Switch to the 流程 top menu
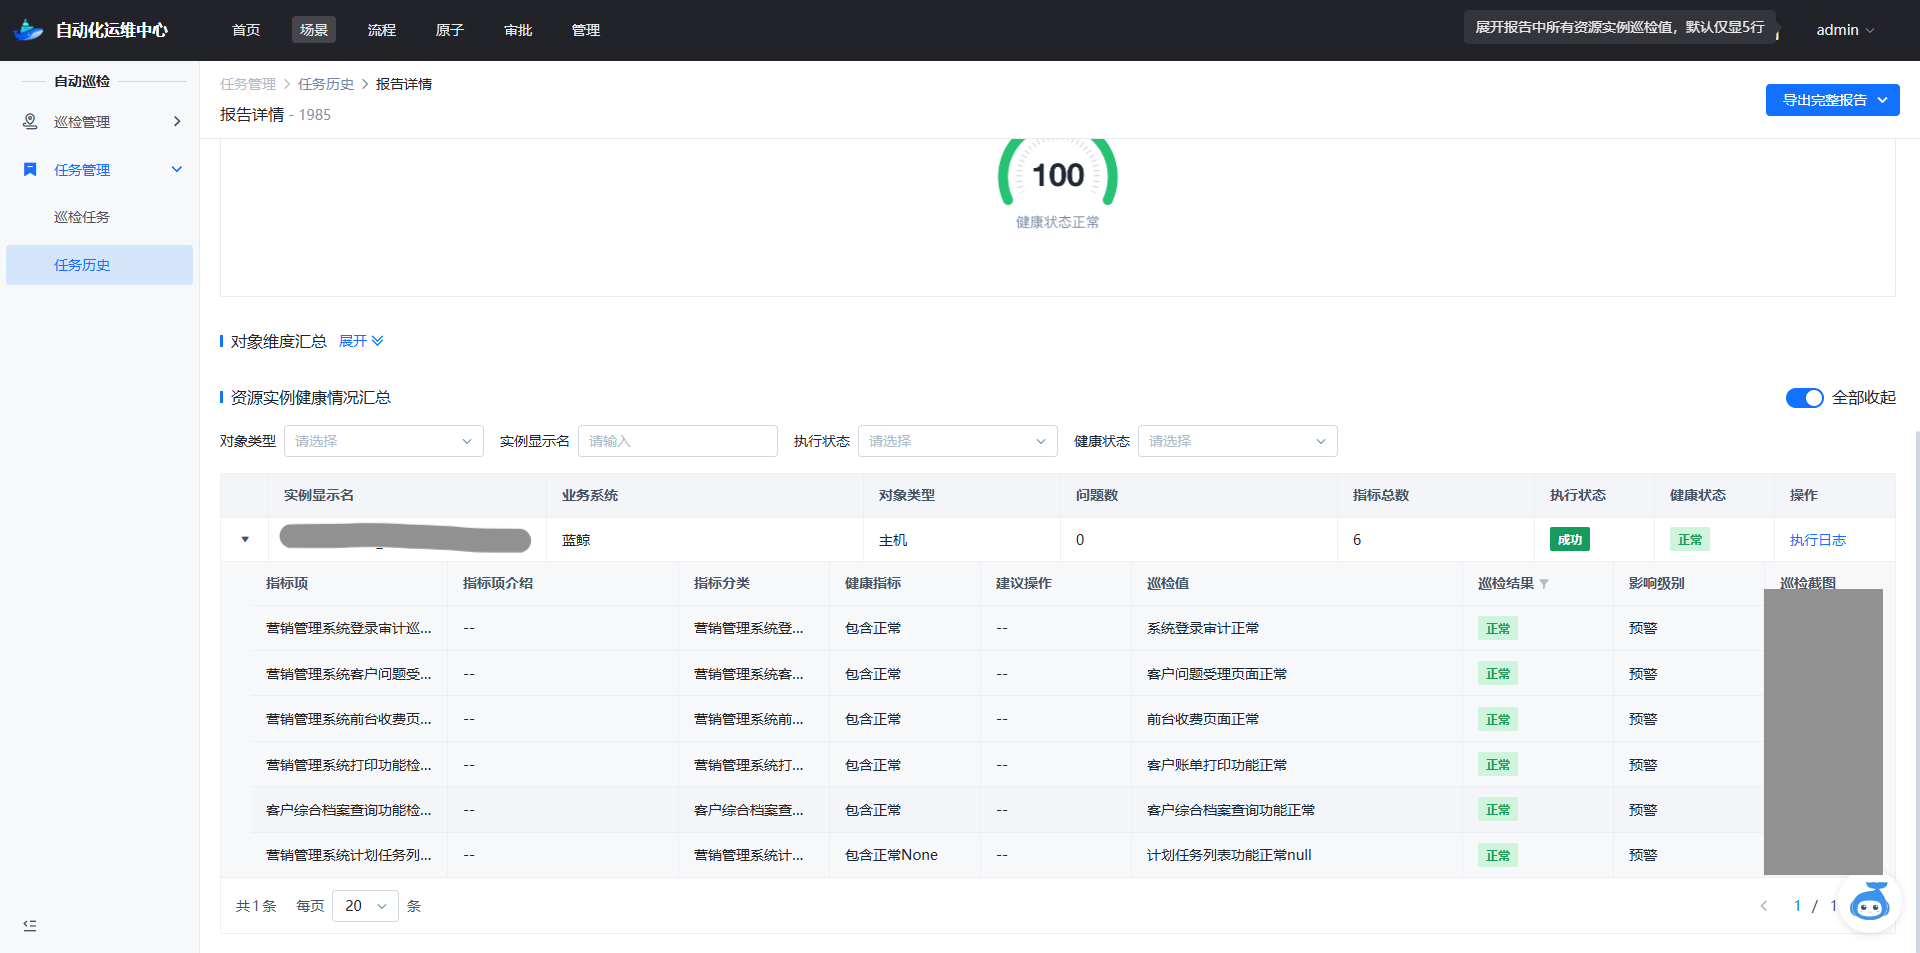Image resolution: width=1920 pixels, height=953 pixels. tap(381, 30)
